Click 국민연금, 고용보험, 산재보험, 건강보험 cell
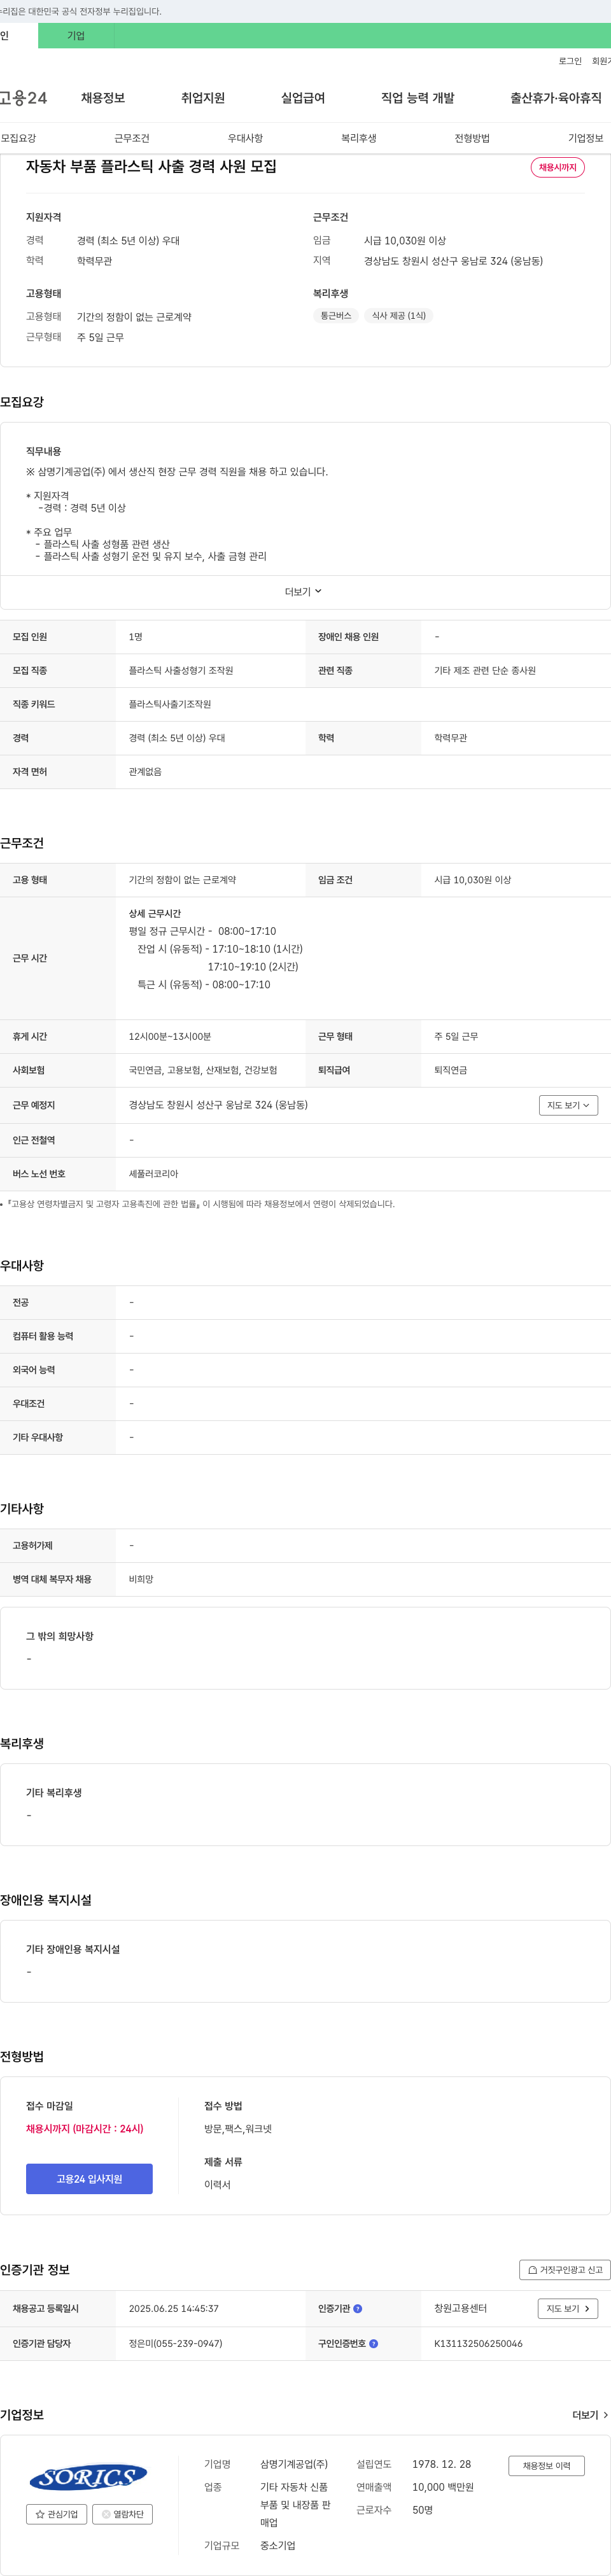Viewport: 611px width, 2576px height. (203, 1071)
